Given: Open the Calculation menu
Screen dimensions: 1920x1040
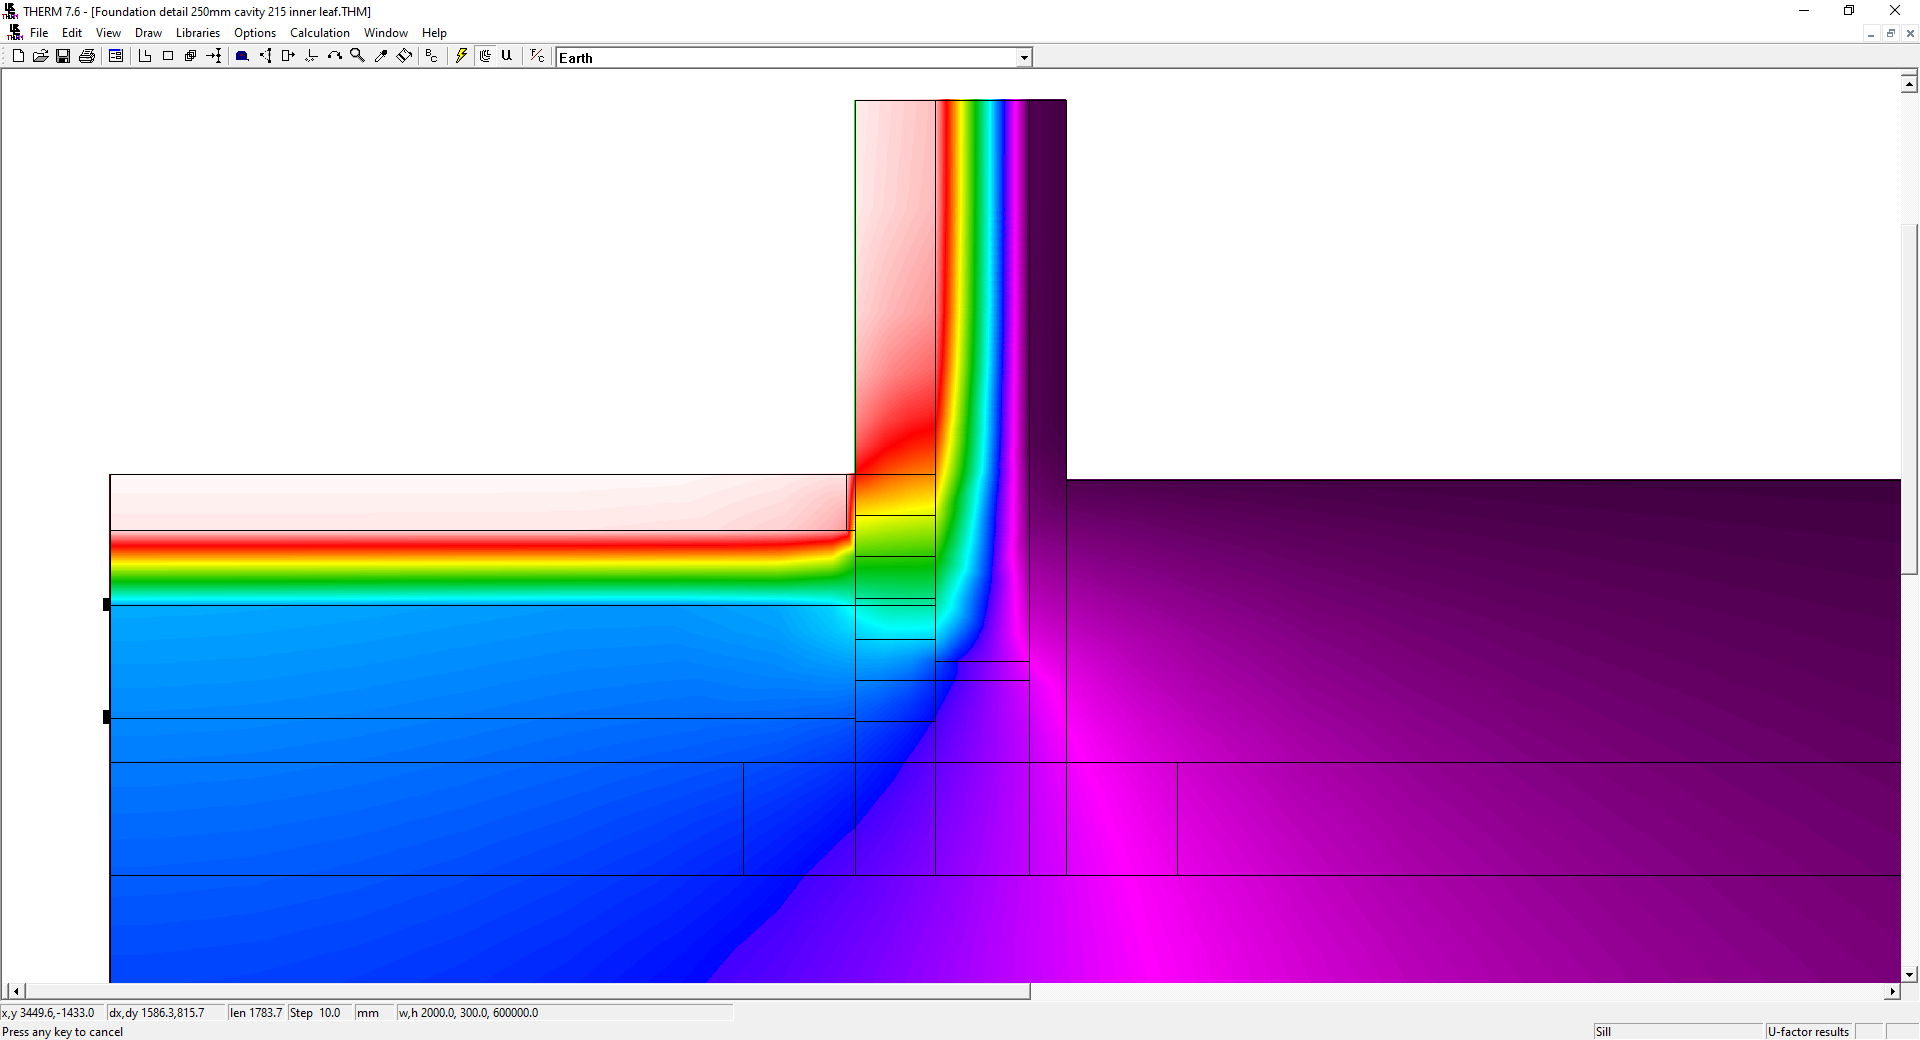Looking at the screenshot, I should coord(320,33).
